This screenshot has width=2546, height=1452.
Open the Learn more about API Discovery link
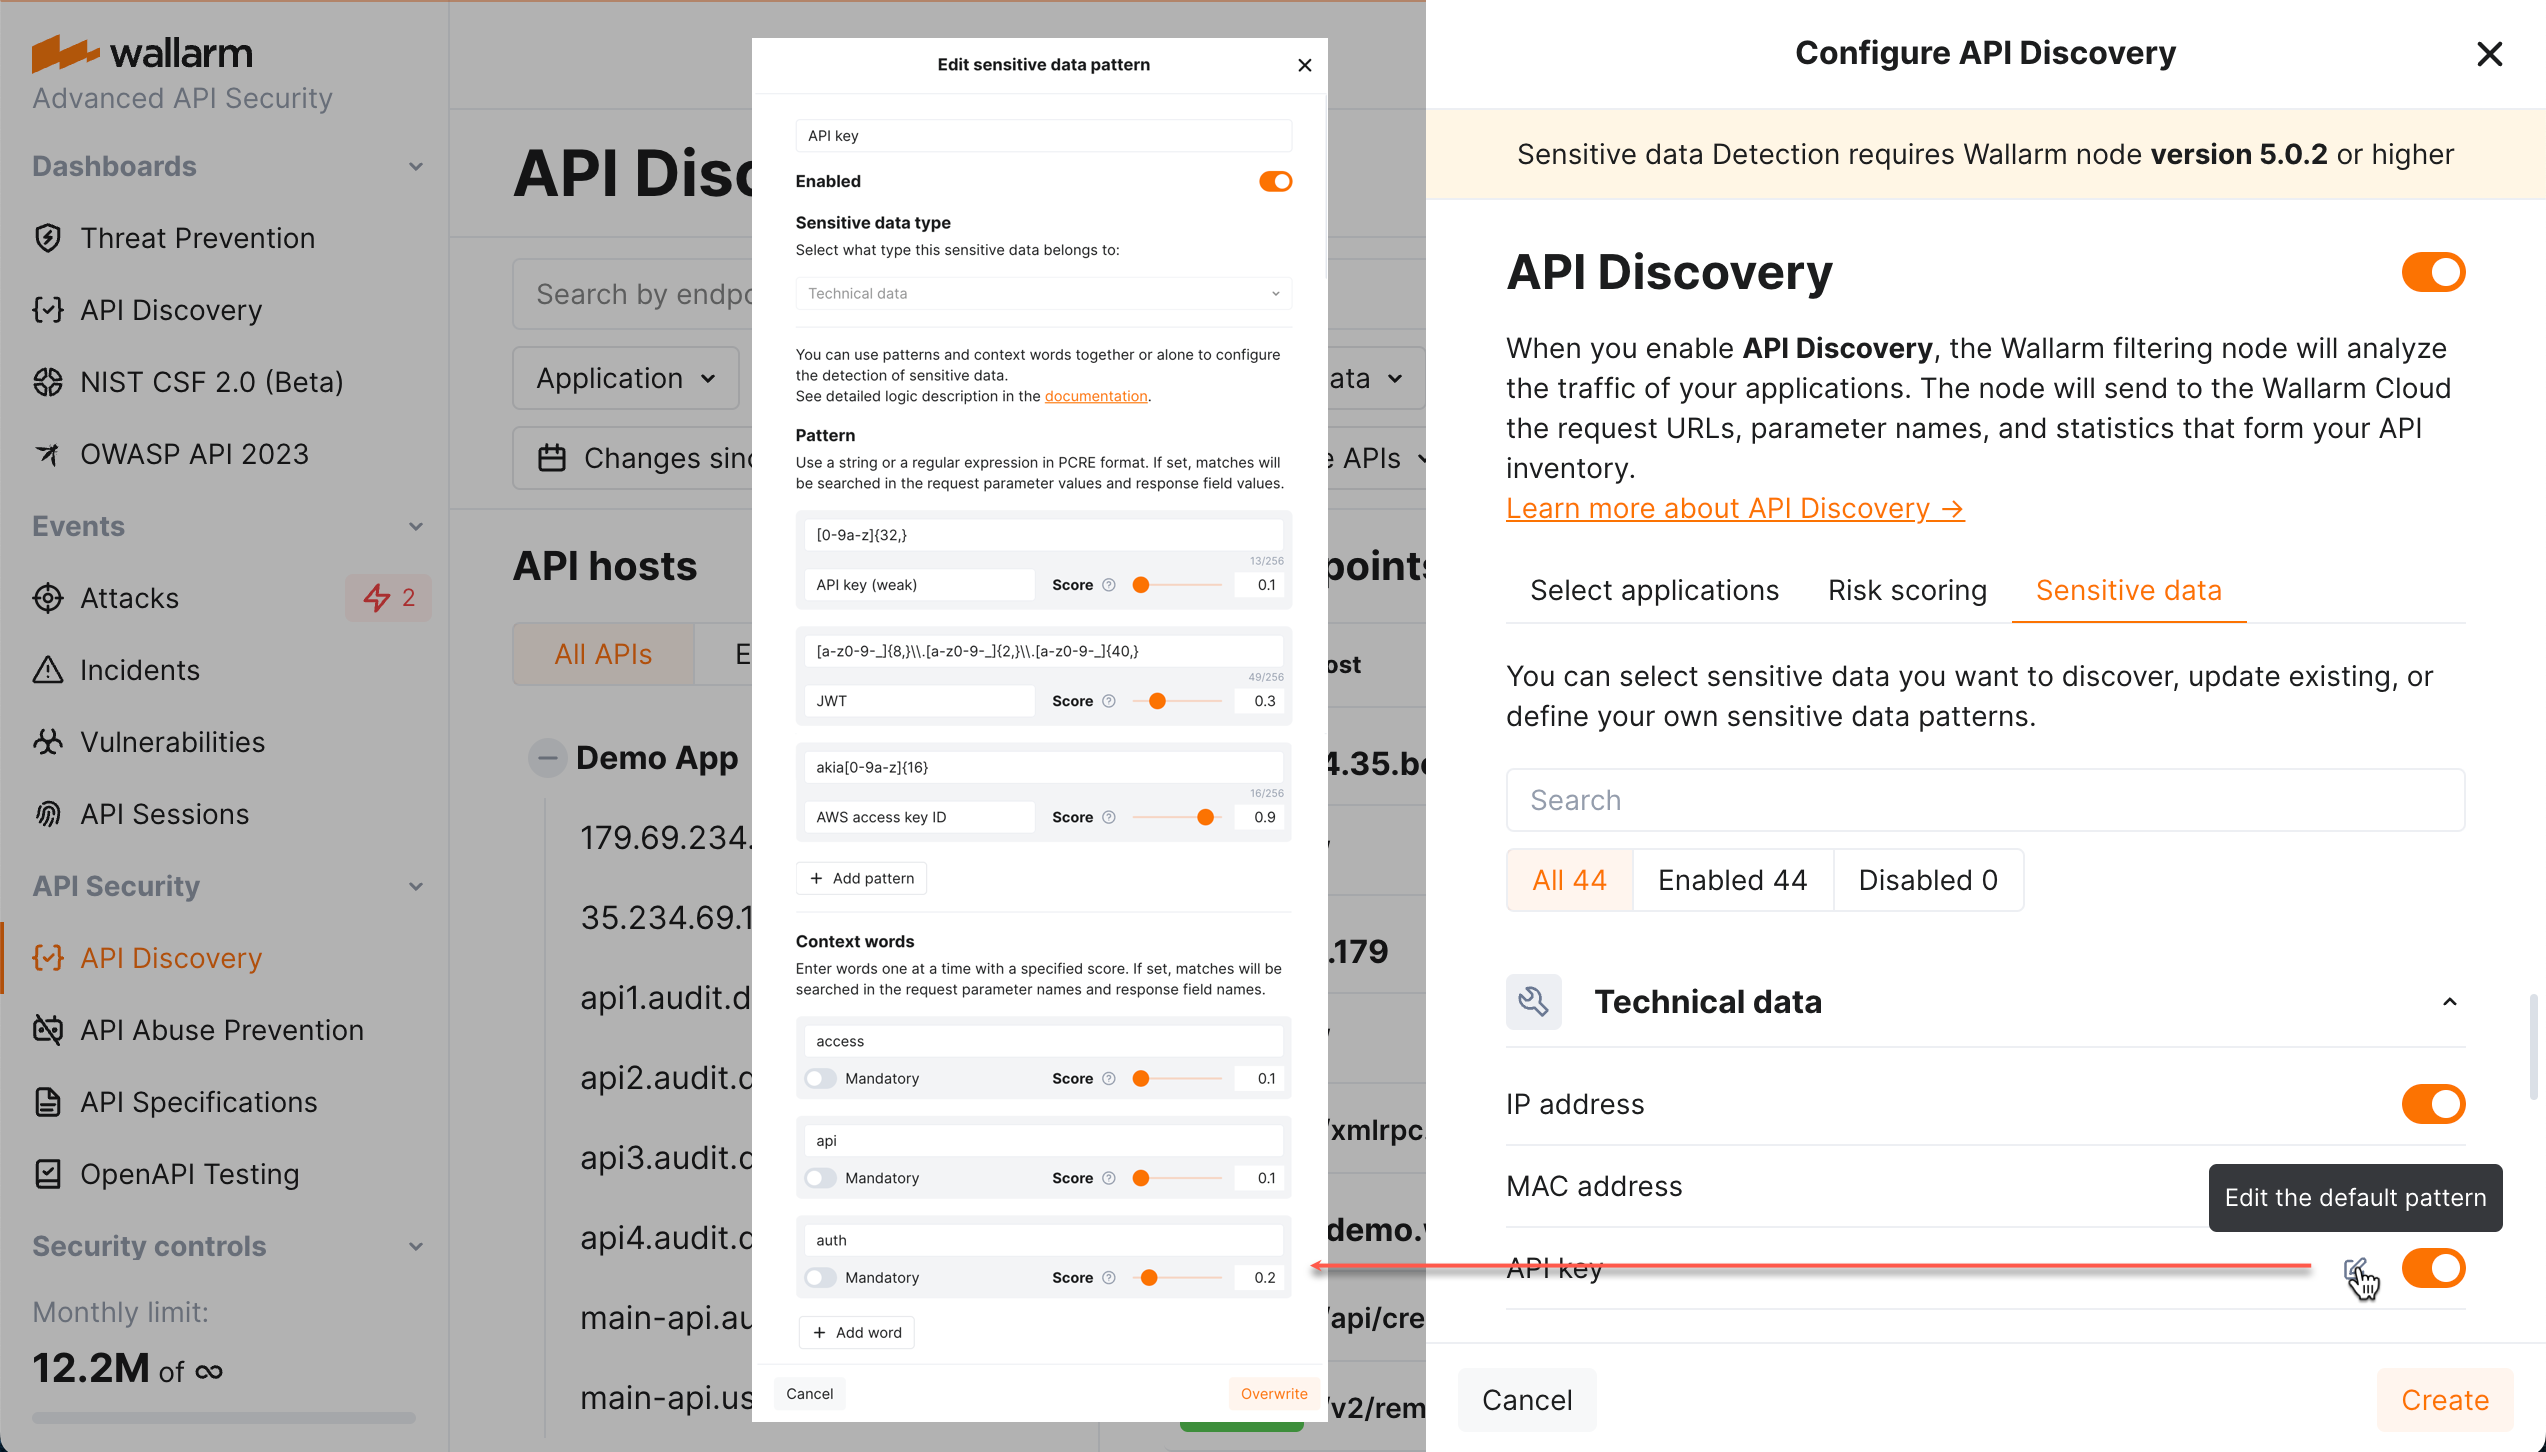[1735, 508]
